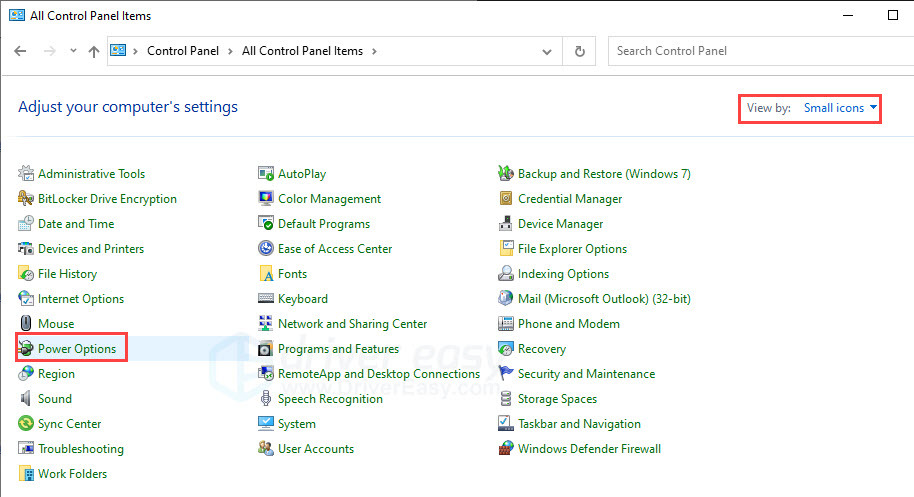
Task: Go up one level with up arrow
Action: tap(94, 51)
